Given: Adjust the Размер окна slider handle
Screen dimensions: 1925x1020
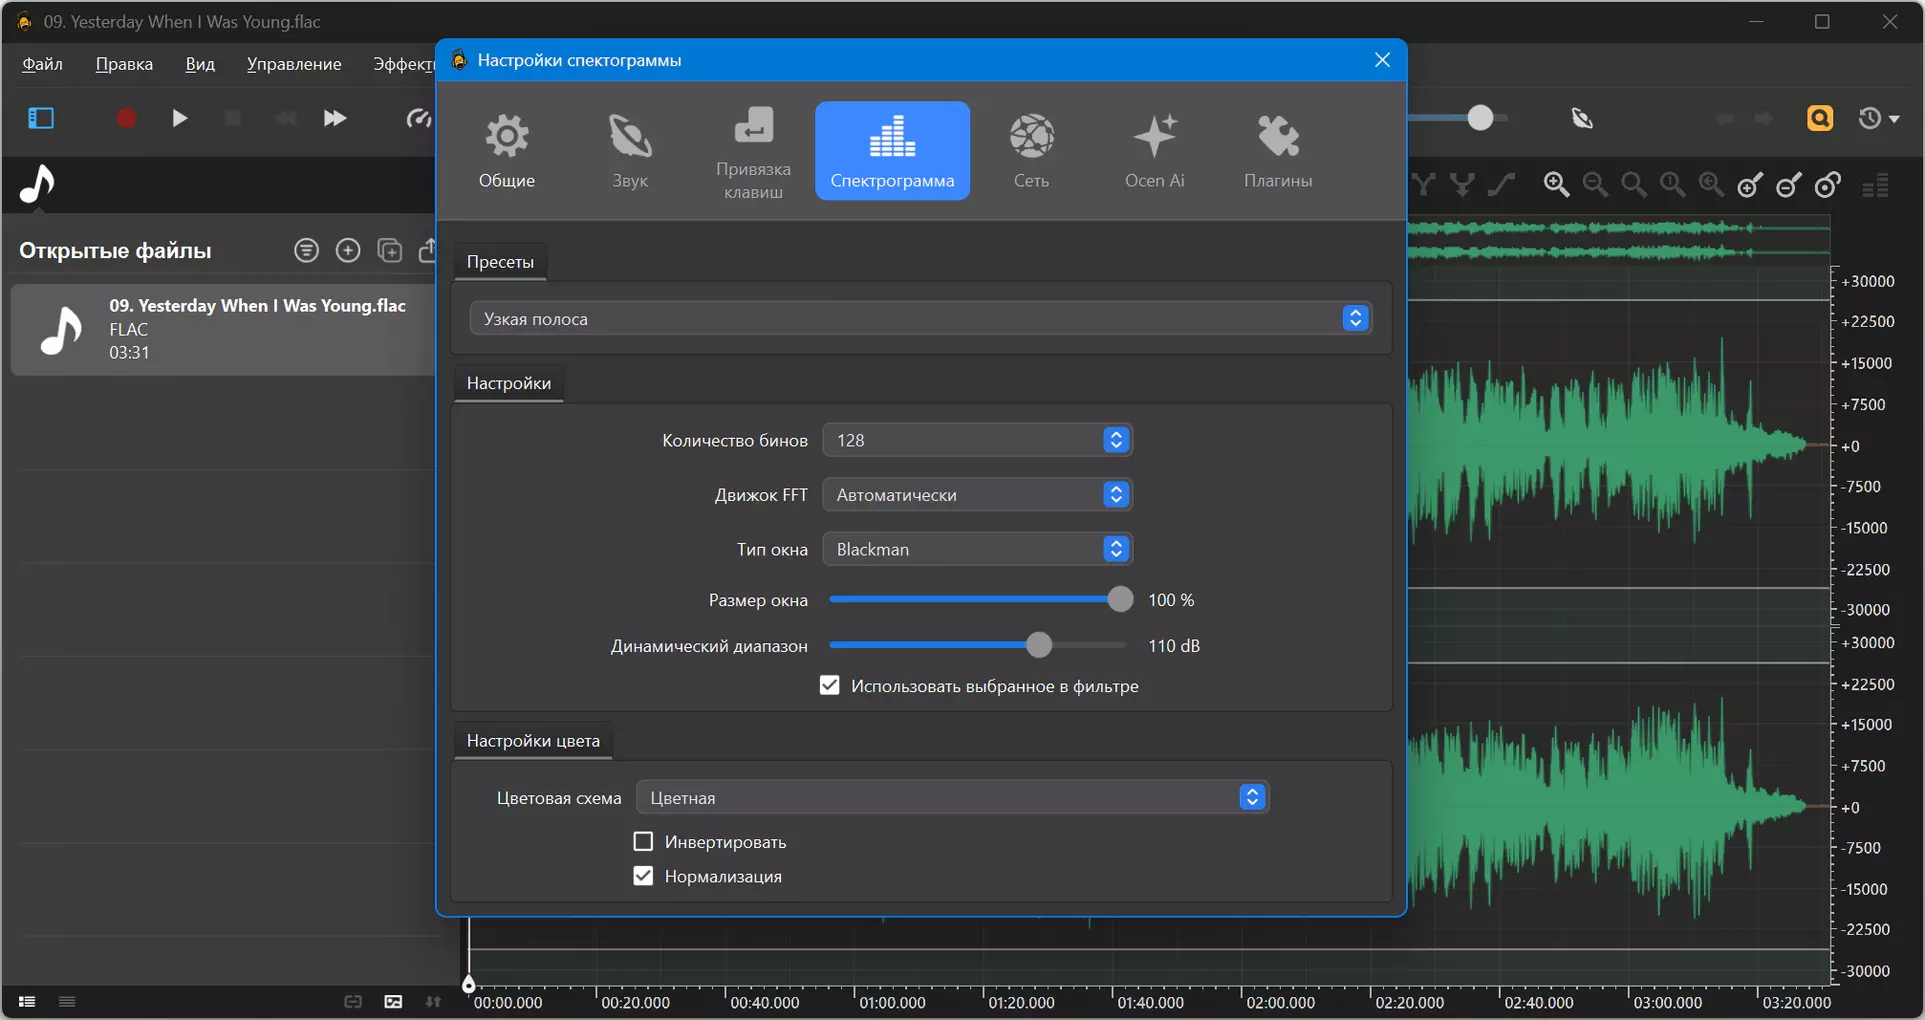Looking at the screenshot, I should 1120,600.
